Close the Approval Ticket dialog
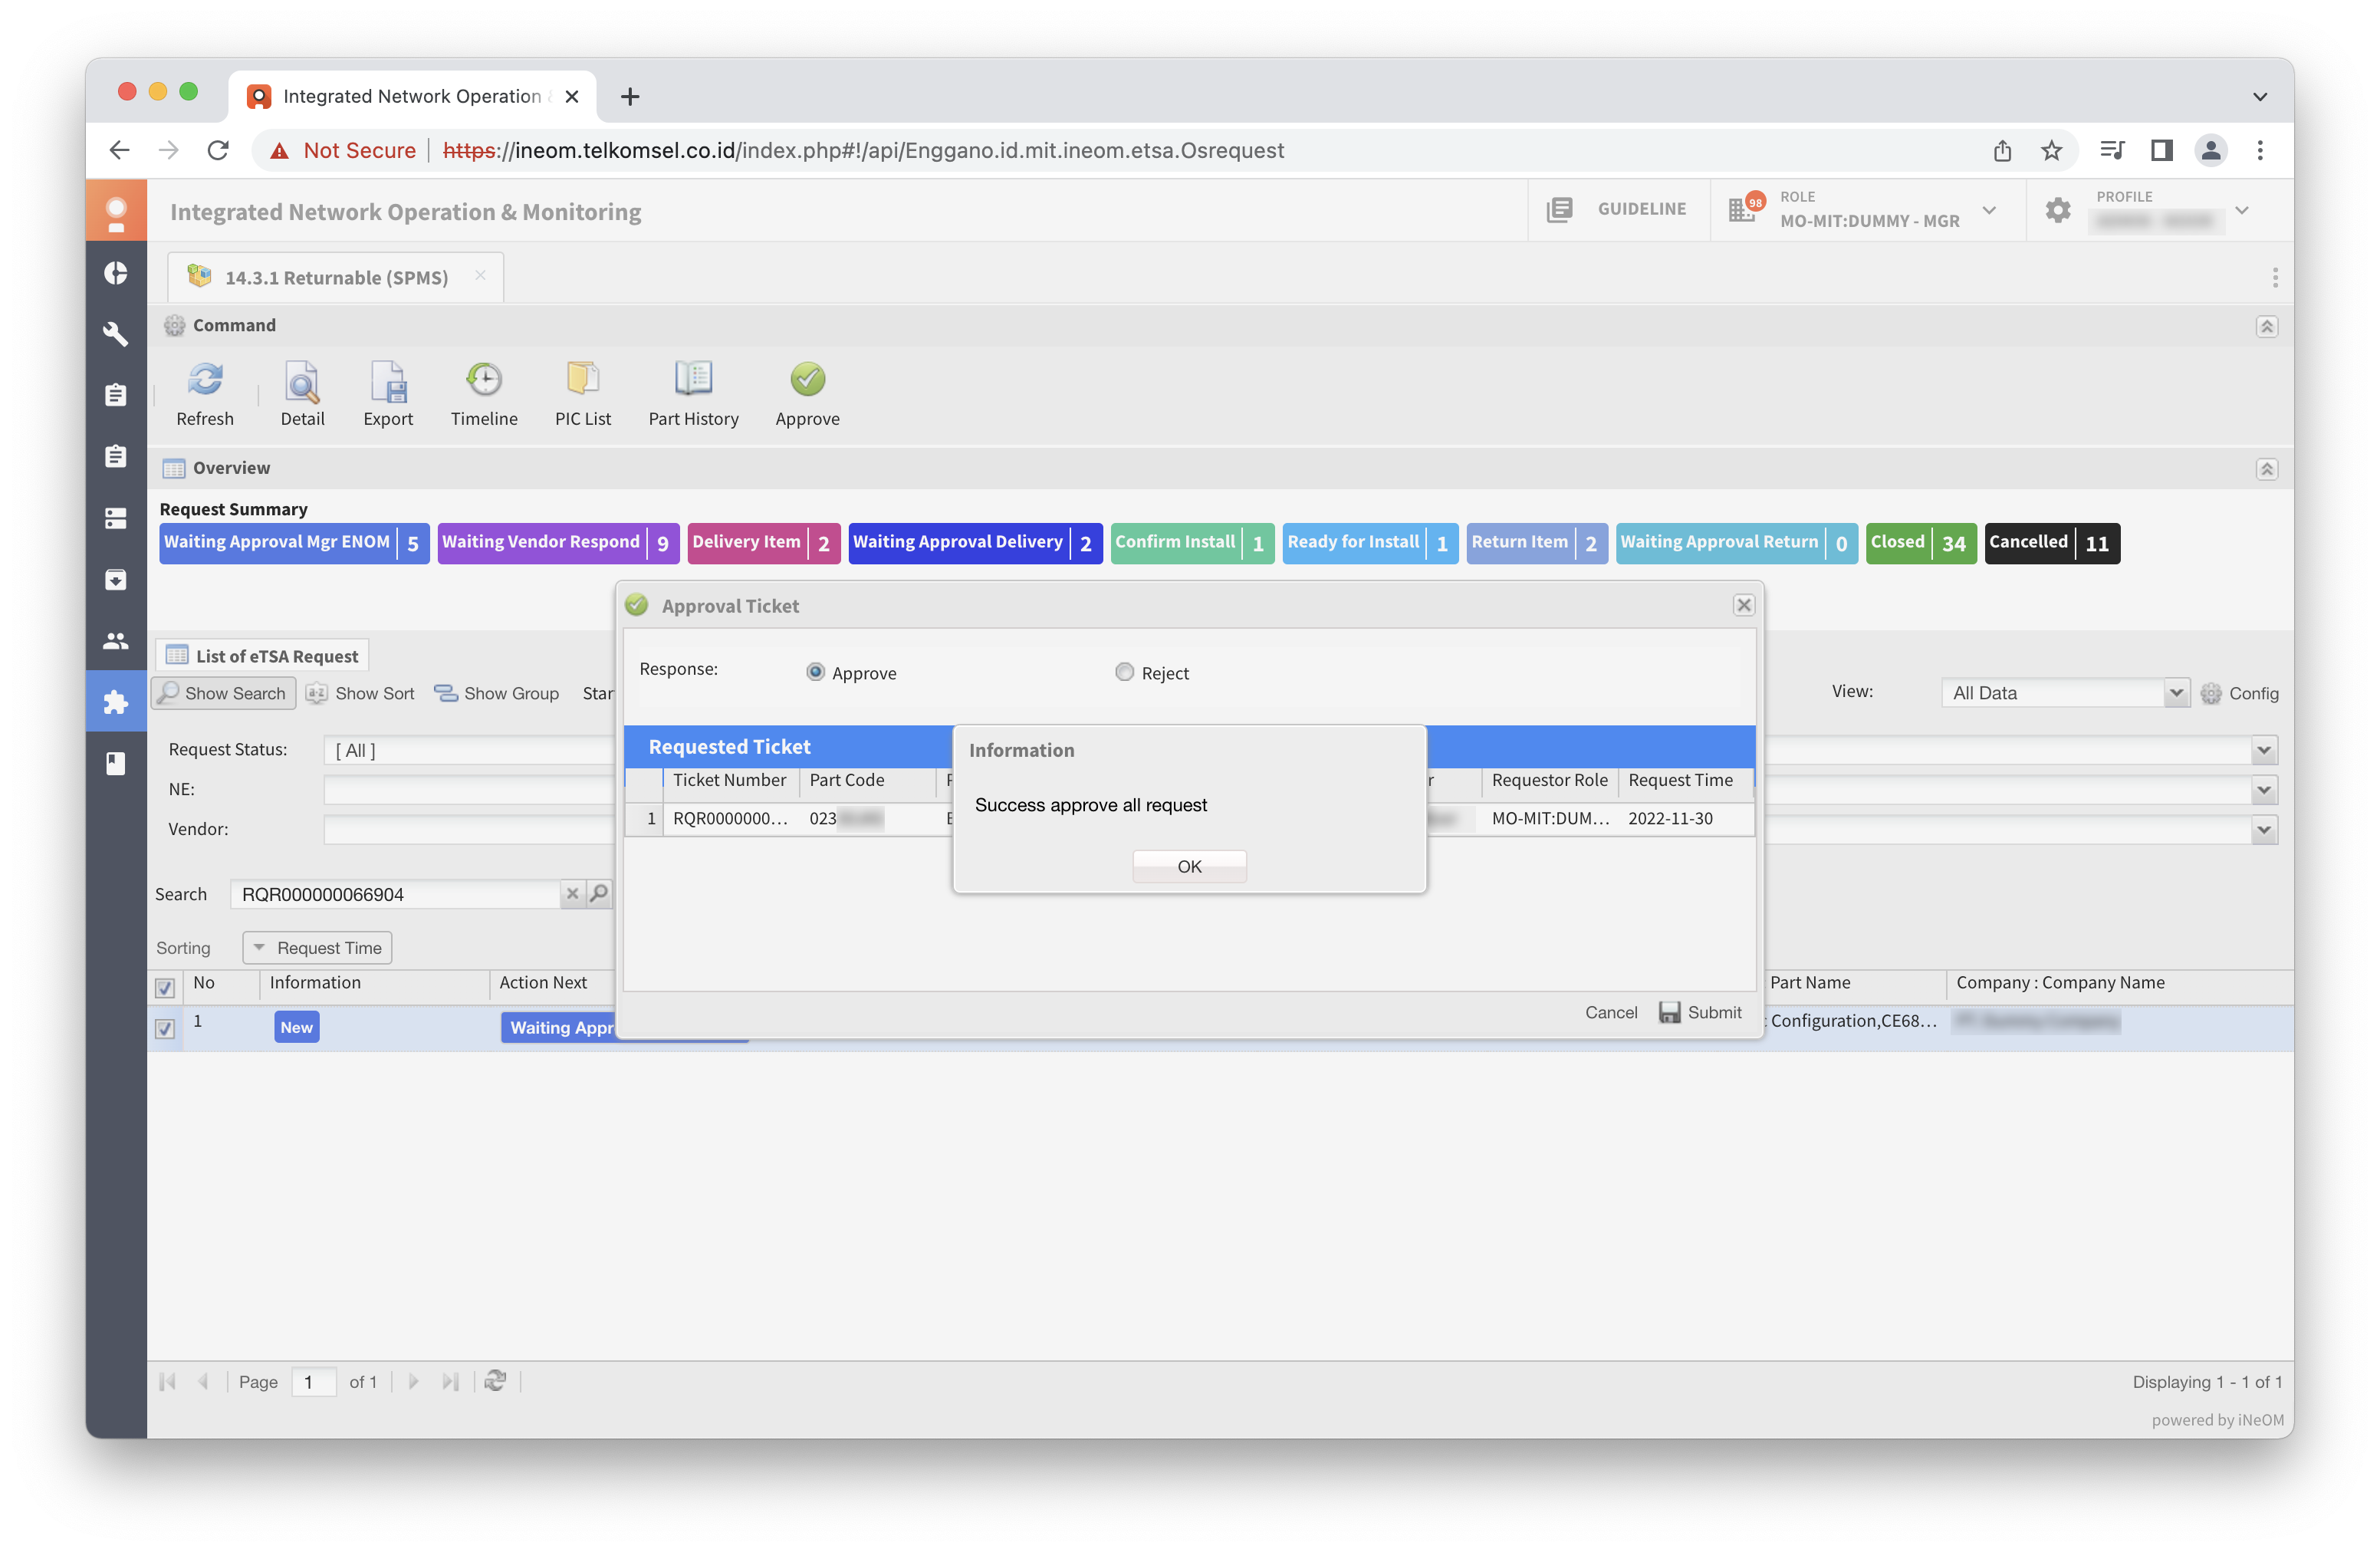The width and height of the screenshot is (2380, 1552). pyautogui.click(x=1744, y=605)
